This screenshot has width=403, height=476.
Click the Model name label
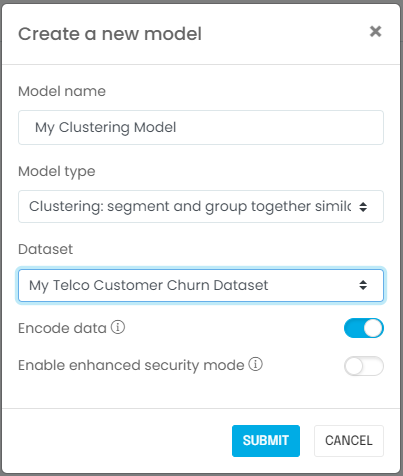coord(62,91)
